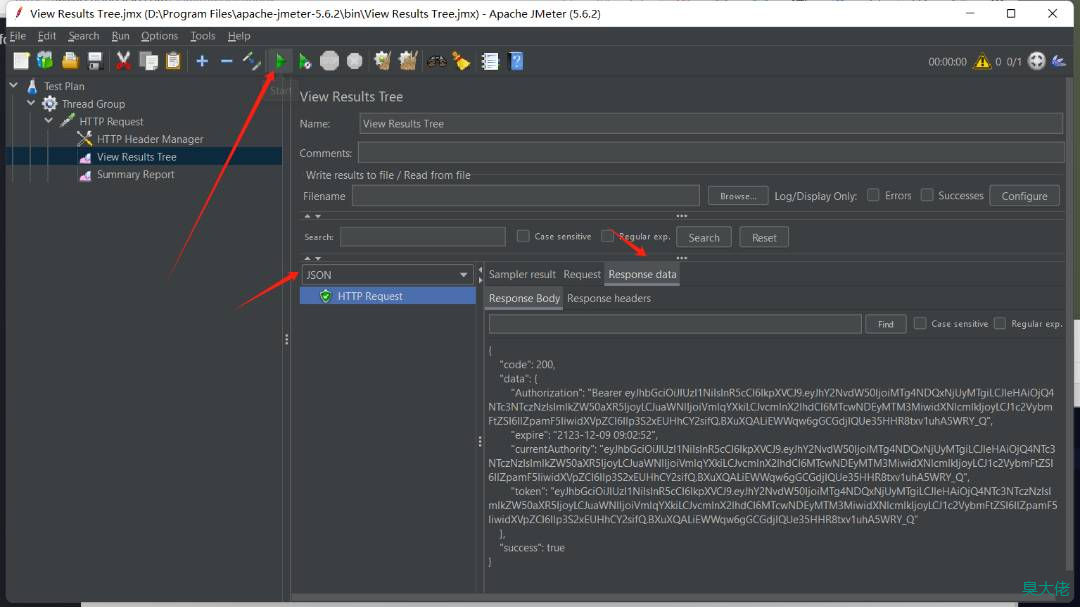Open the JSON renderer dropdown
The width and height of the screenshot is (1080, 607).
click(x=386, y=275)
